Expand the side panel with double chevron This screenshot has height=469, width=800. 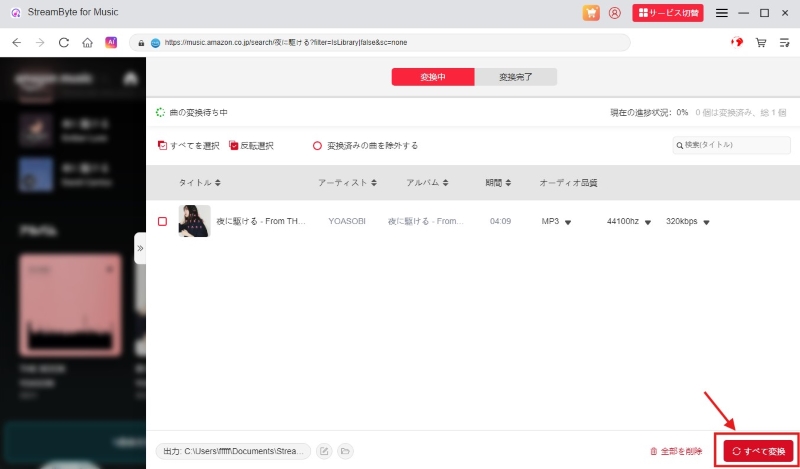click(140, 249)
